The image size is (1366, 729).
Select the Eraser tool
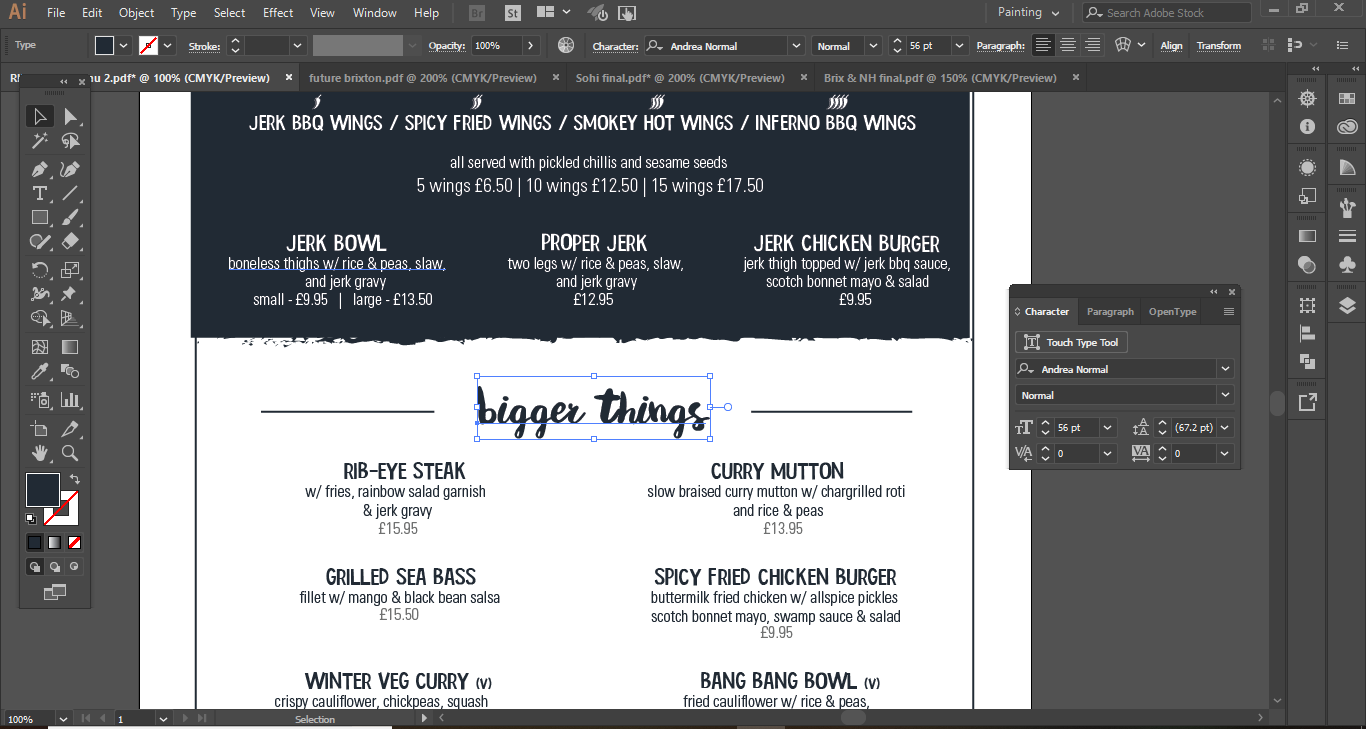point(70,241)
